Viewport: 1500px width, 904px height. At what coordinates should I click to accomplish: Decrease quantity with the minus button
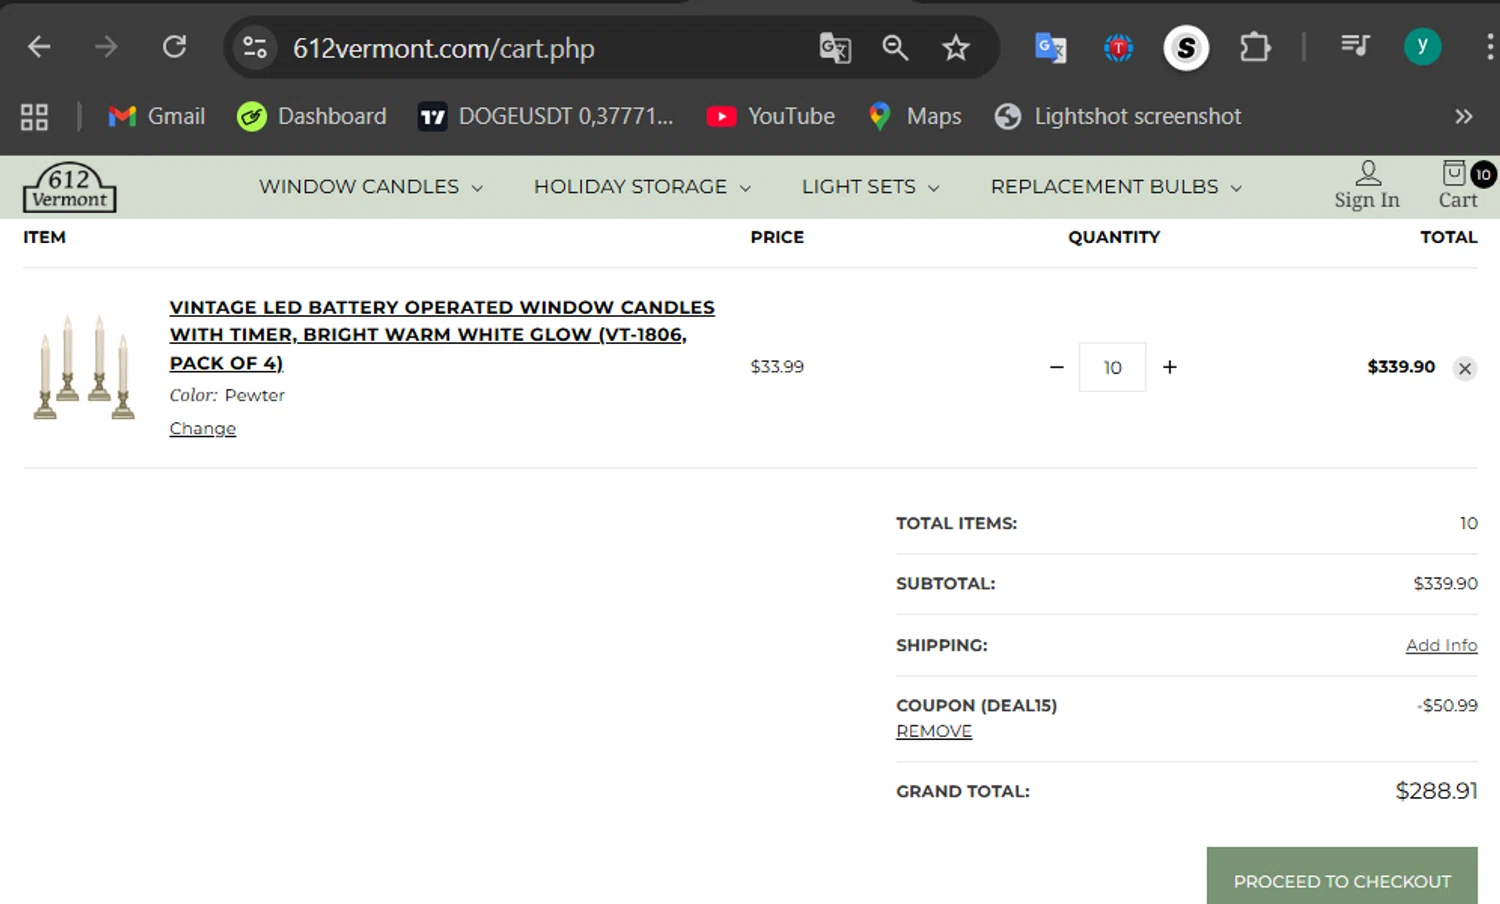[x=1057, y=368]
